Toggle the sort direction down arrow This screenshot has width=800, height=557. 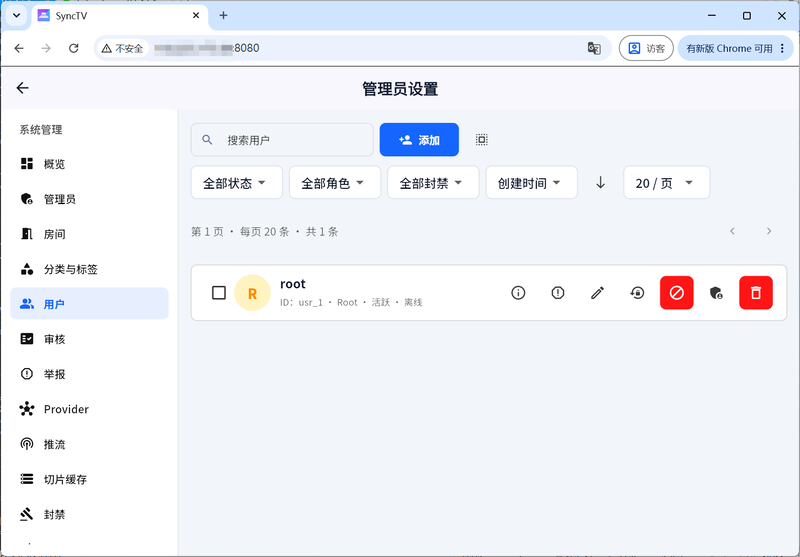click(x=601, y=183)
